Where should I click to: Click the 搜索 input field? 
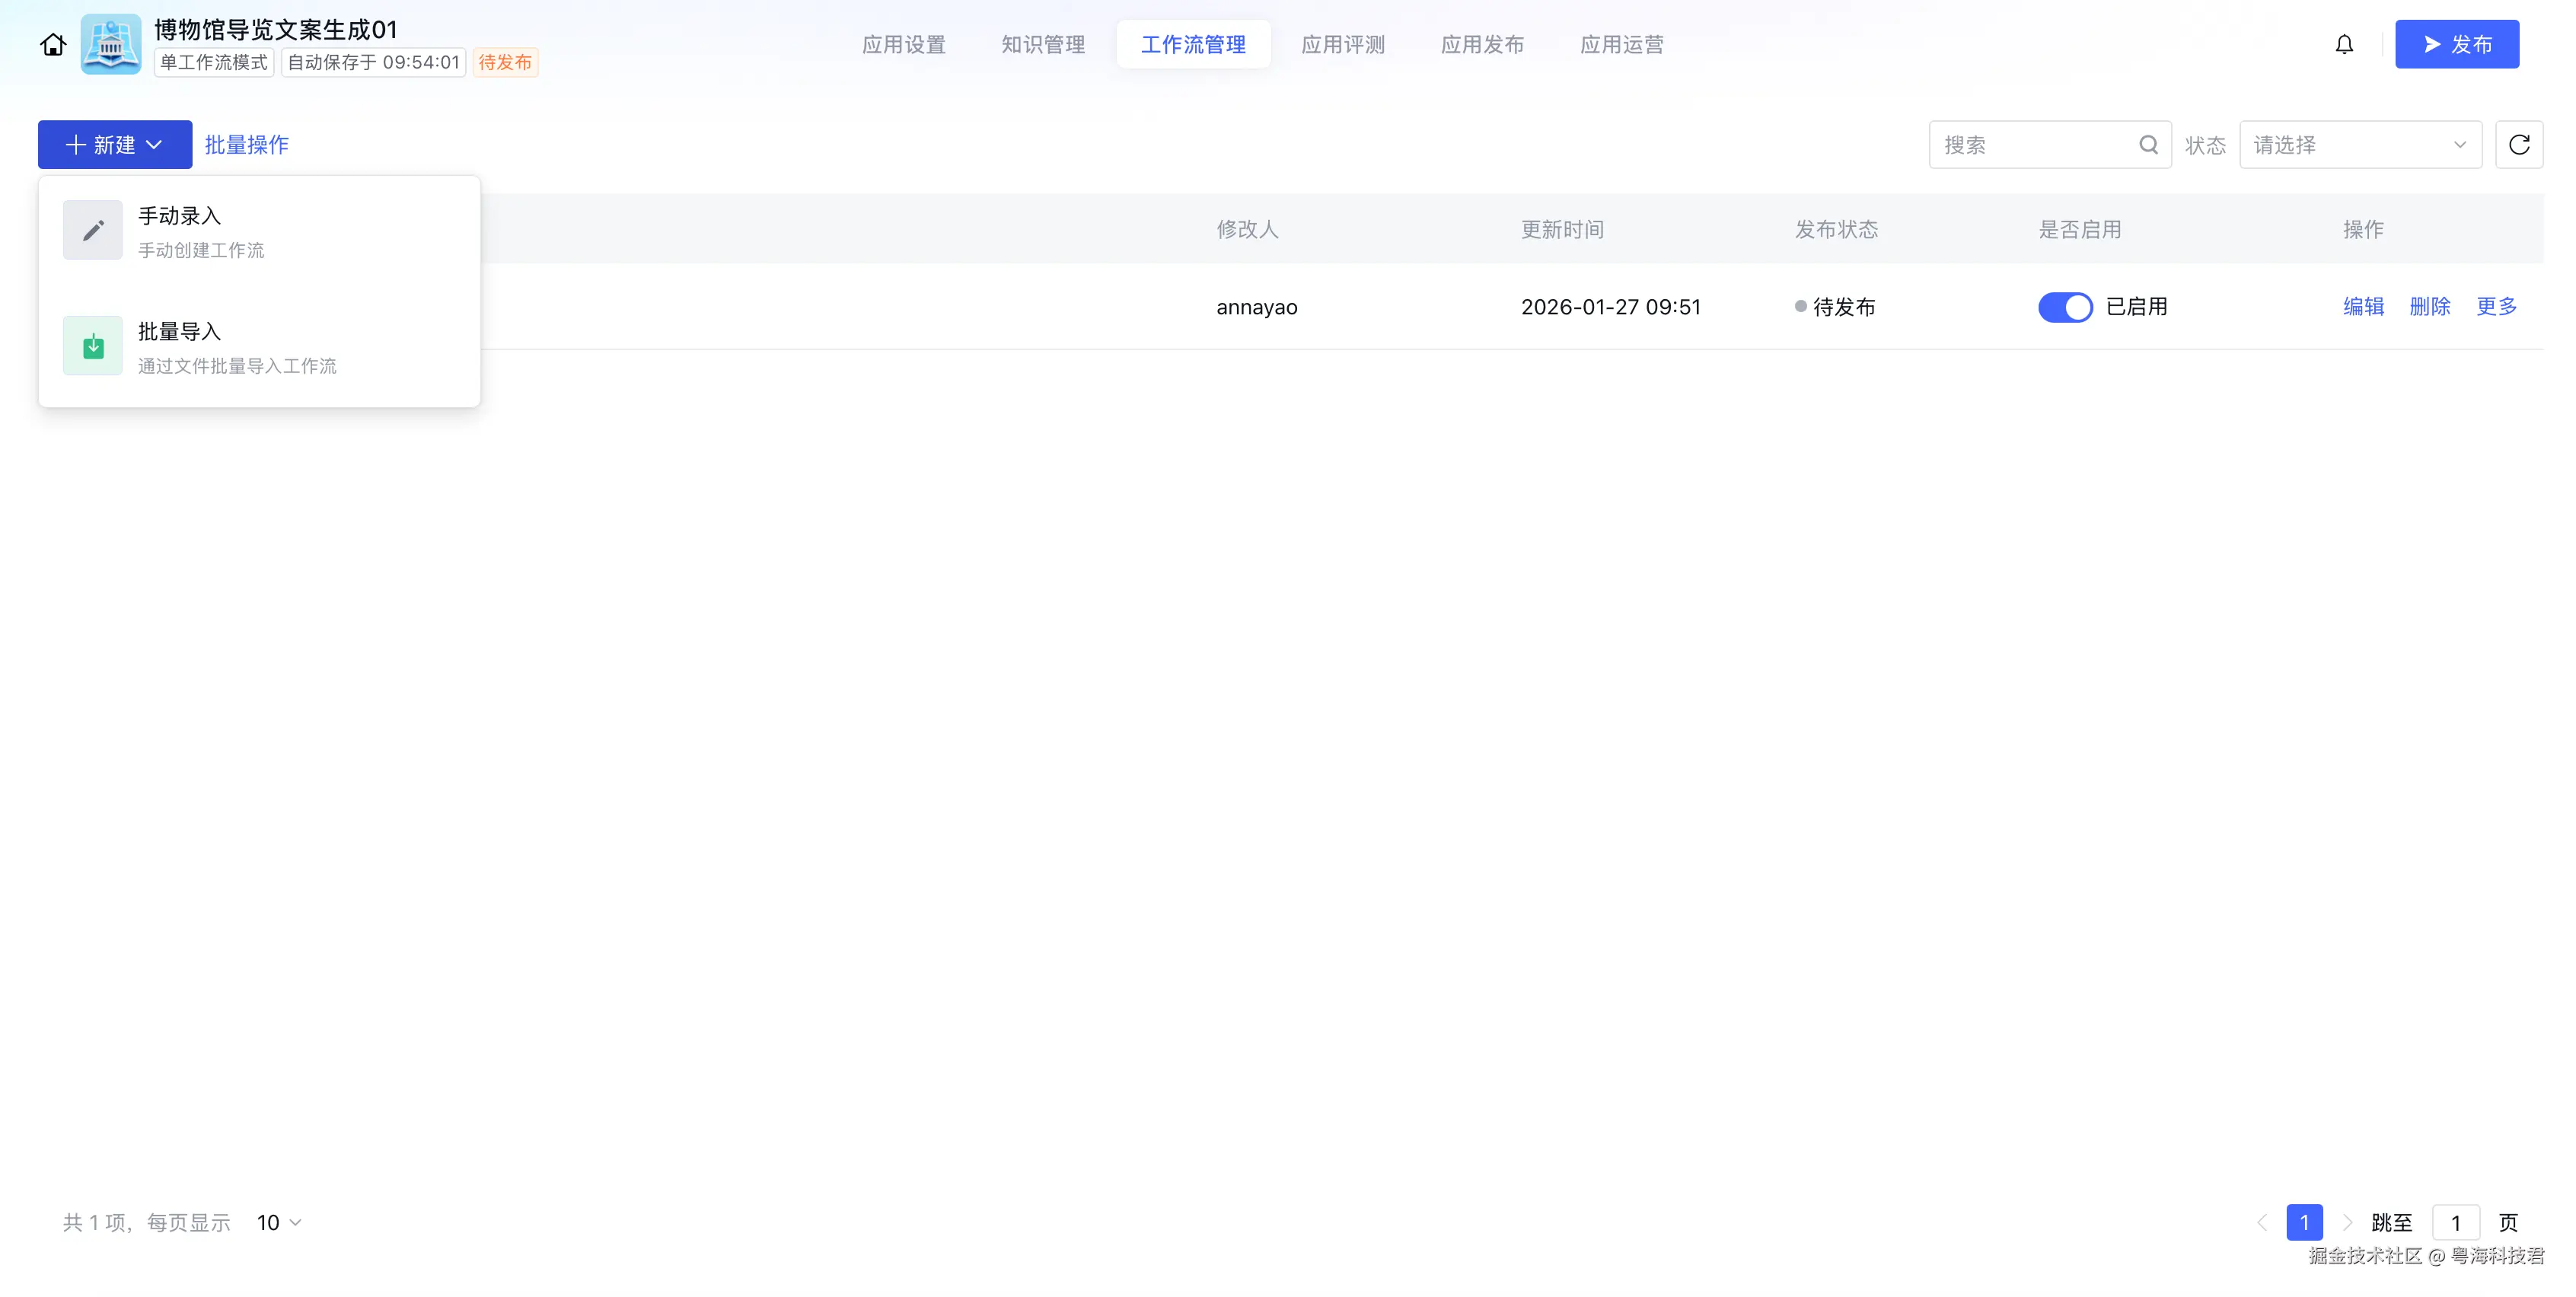[2030, 145]
